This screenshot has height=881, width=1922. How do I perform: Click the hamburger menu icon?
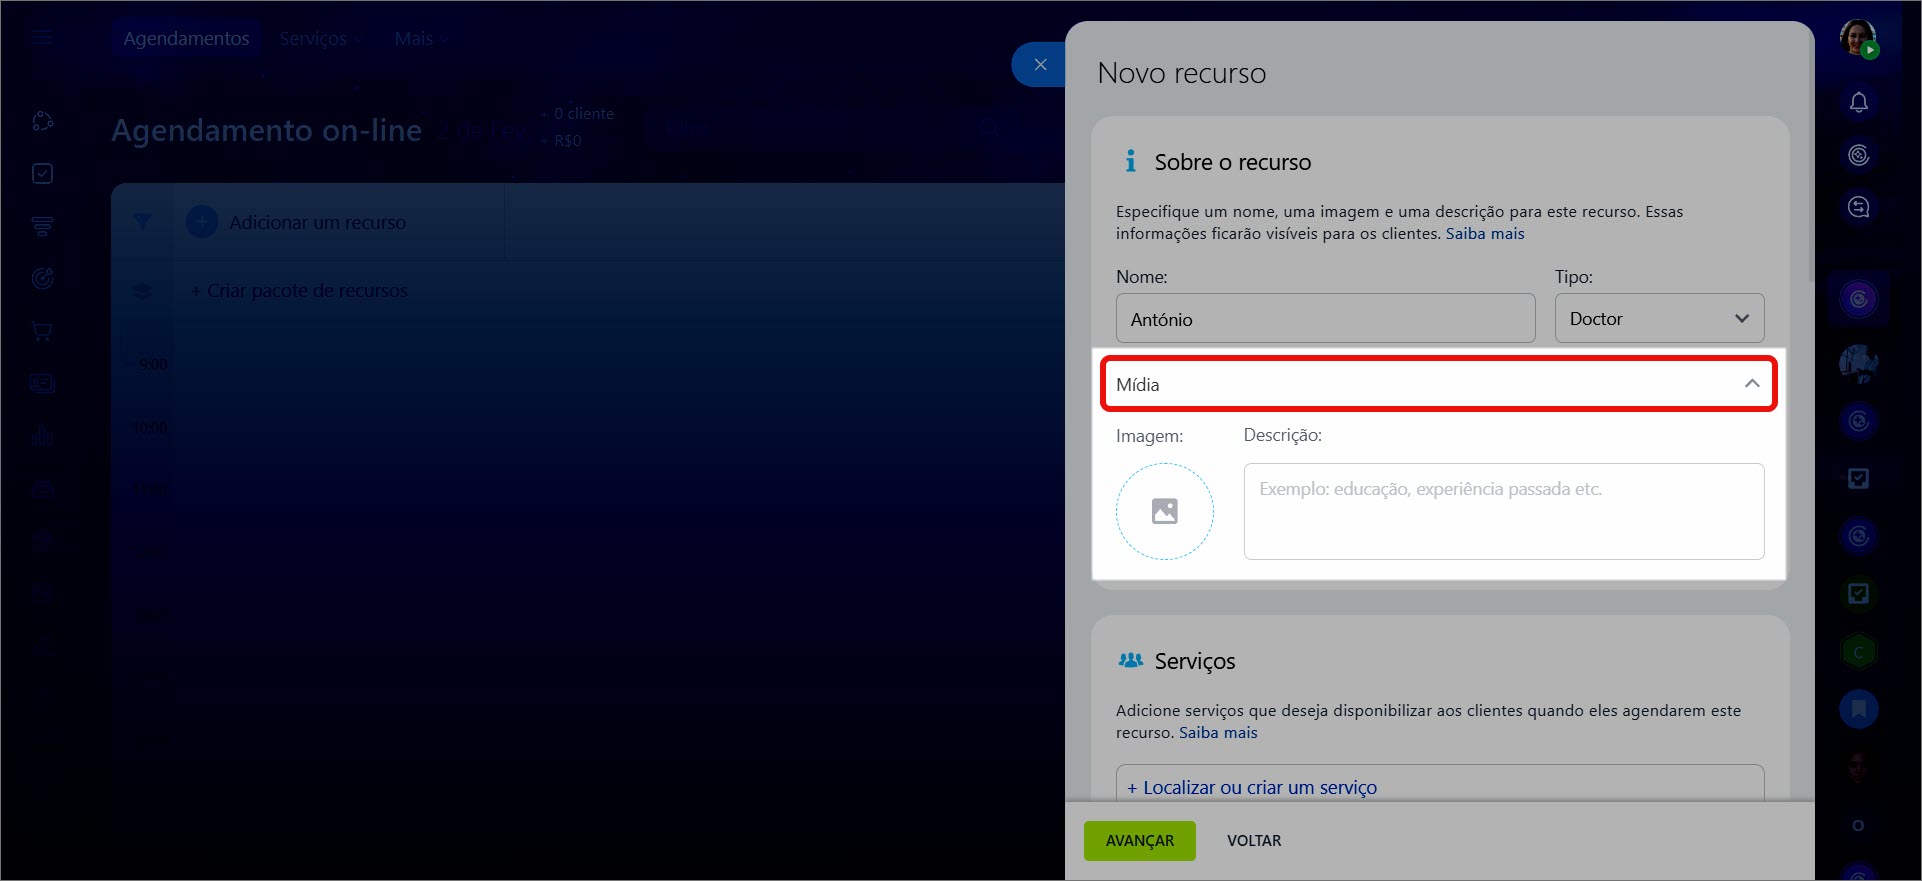pos(42,38)
